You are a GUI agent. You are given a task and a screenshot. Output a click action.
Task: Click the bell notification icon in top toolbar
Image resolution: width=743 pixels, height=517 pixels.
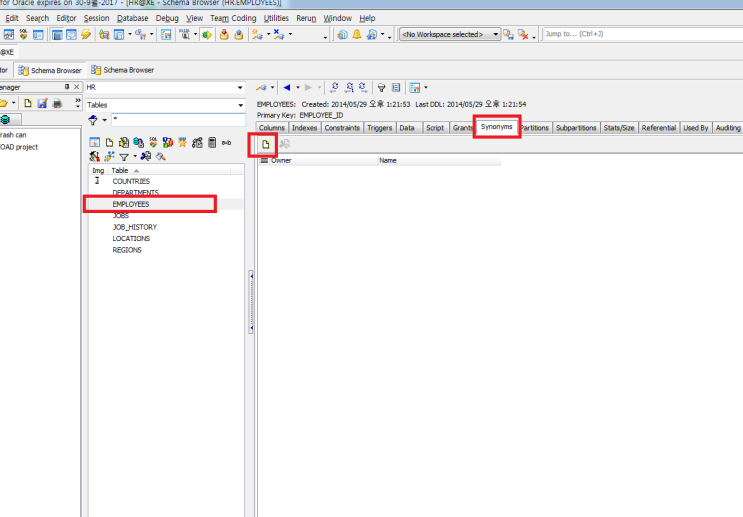[356, 34]
